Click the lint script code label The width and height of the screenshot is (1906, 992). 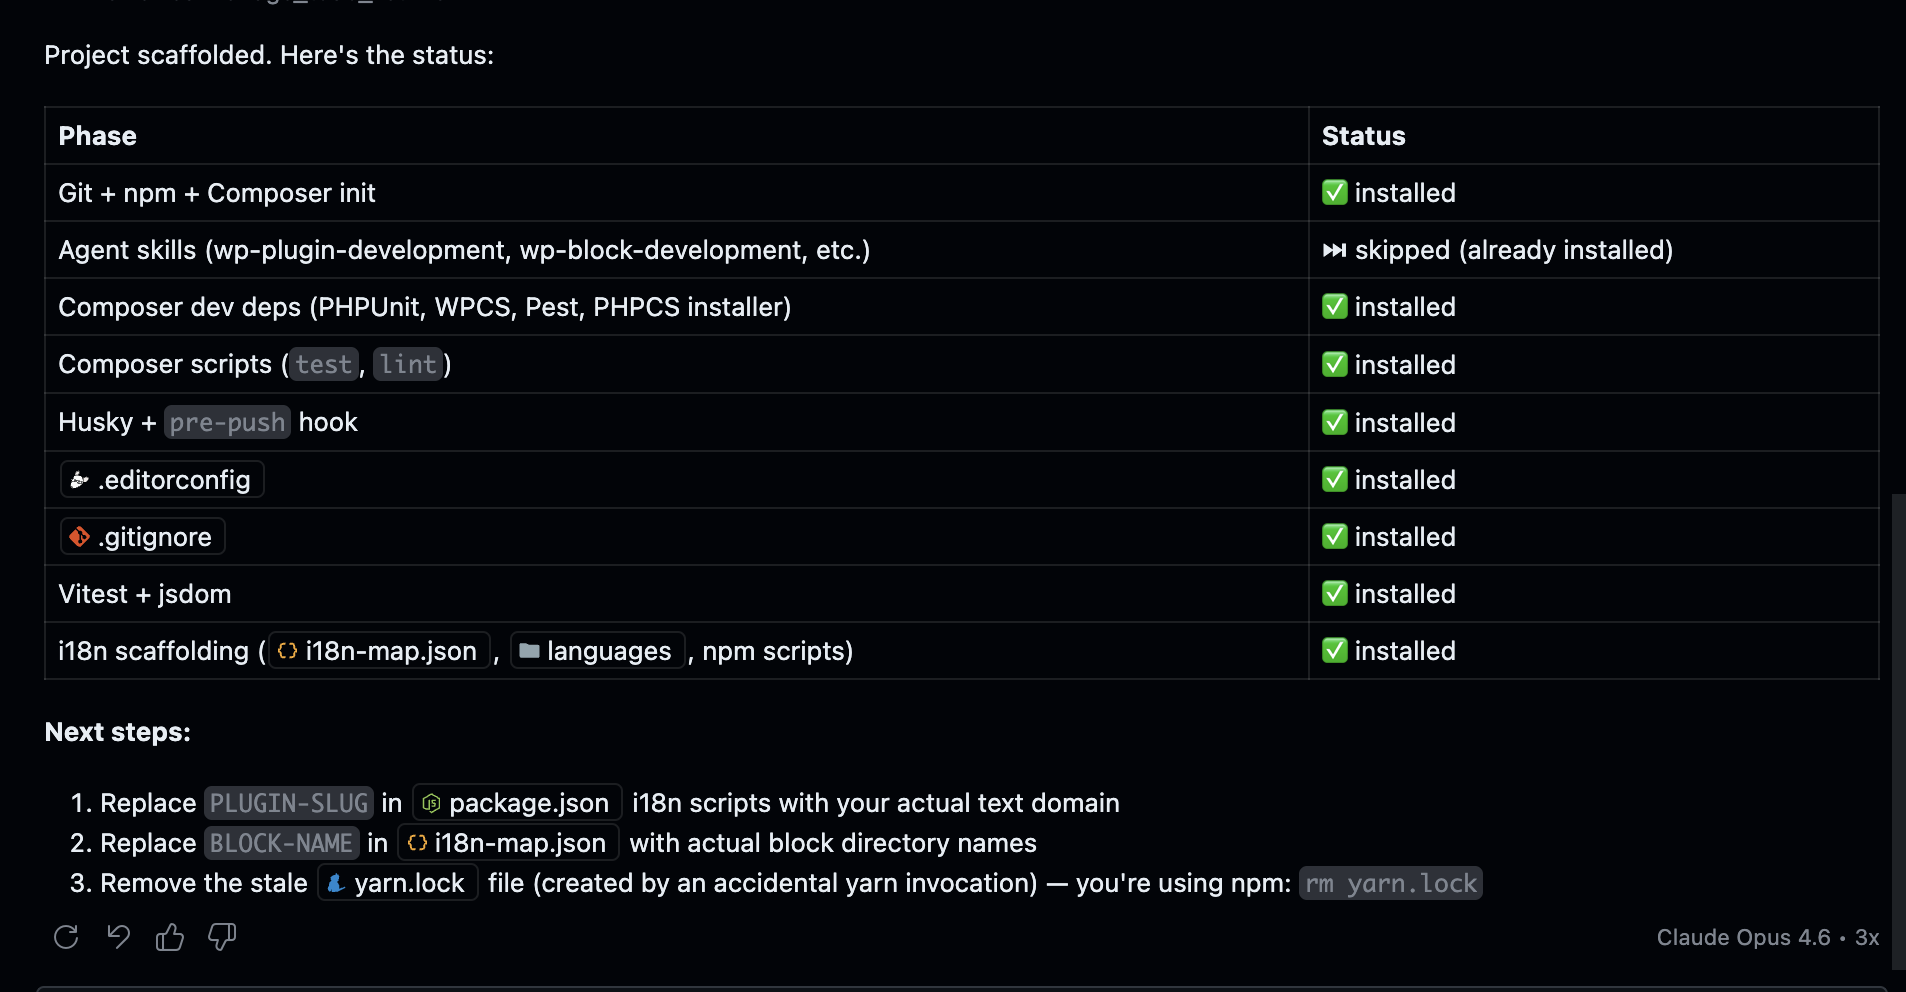408,365
